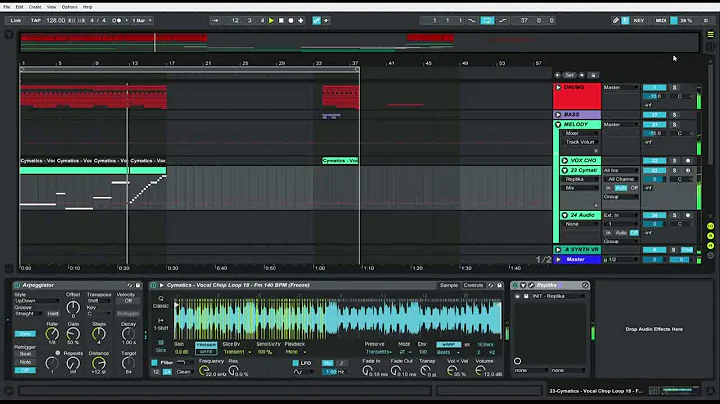The image size is (720, 404).
Task: Open 23 Cymatics 'All Ins' input dropdown
Action: 621,170
